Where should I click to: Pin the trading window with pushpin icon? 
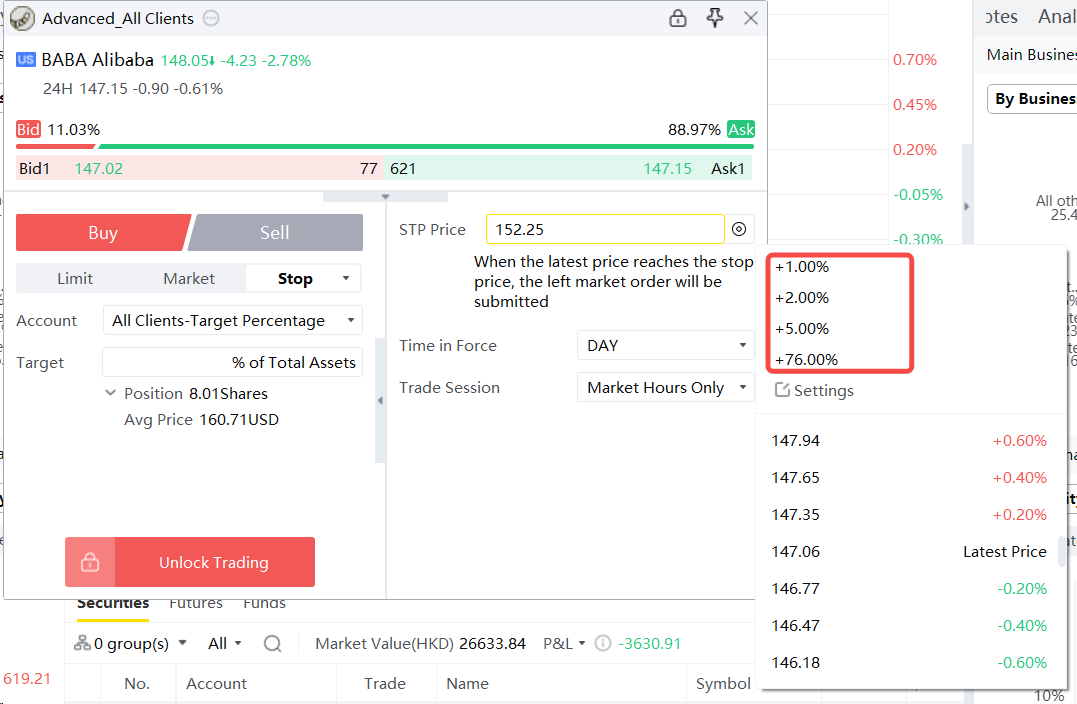[715, 18]
